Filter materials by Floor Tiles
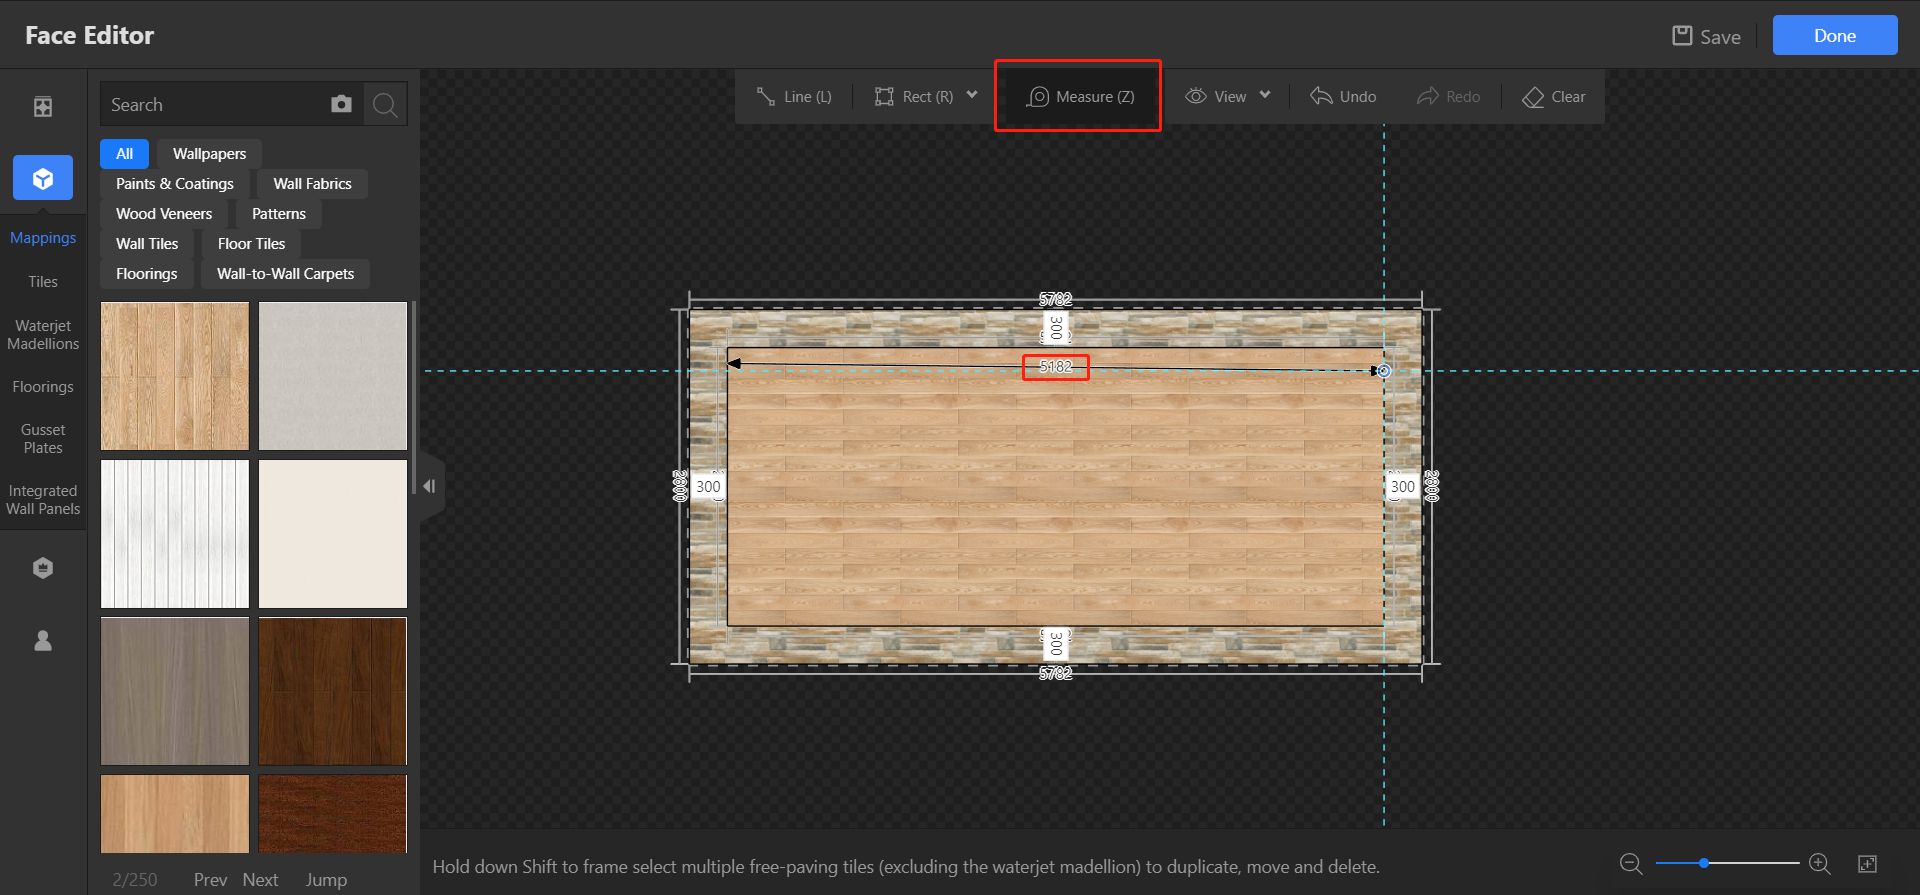The image size is (1920, 895). pos(251,244)
